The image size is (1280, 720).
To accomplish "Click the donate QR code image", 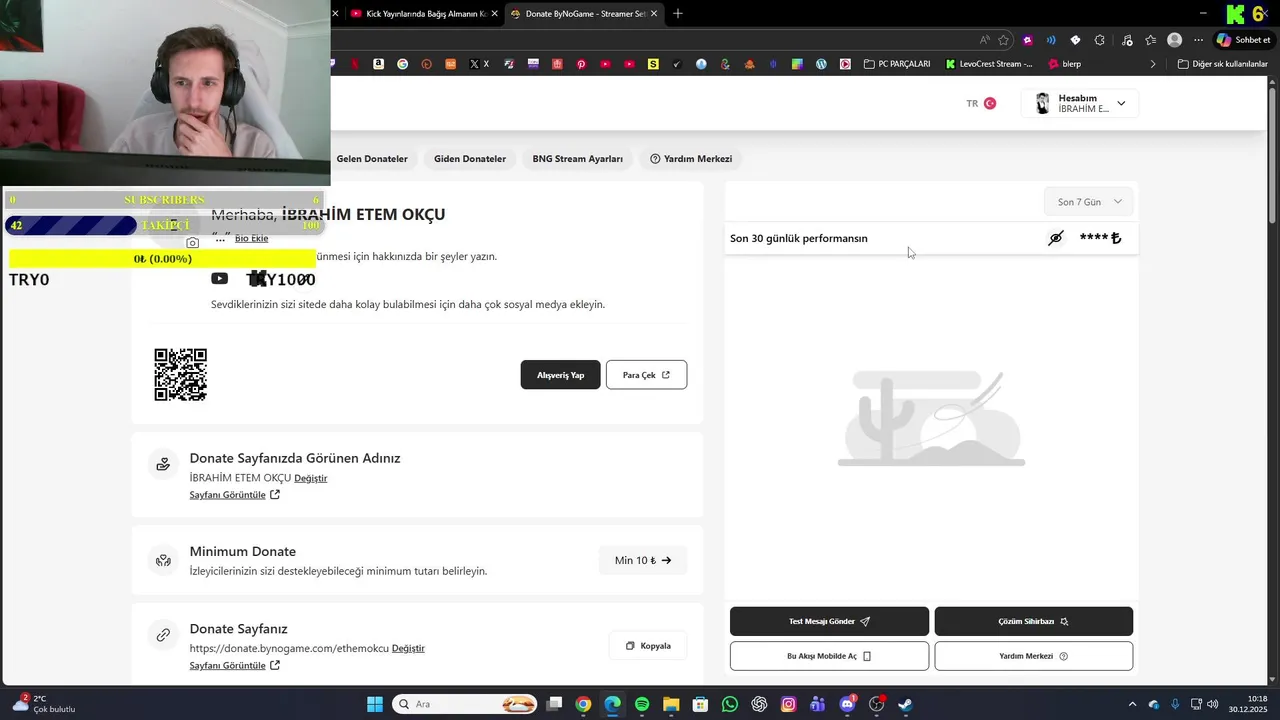I will tap(181, 375).
